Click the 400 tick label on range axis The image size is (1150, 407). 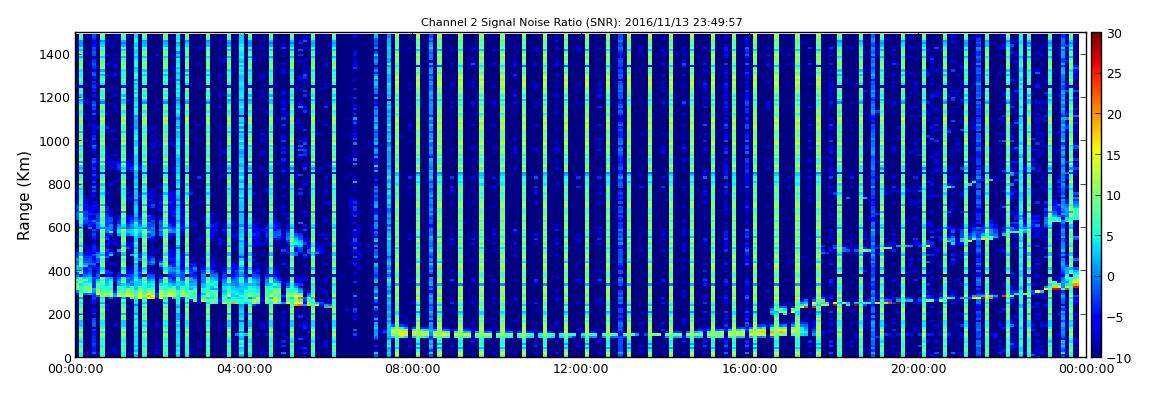tap(59, 271)
